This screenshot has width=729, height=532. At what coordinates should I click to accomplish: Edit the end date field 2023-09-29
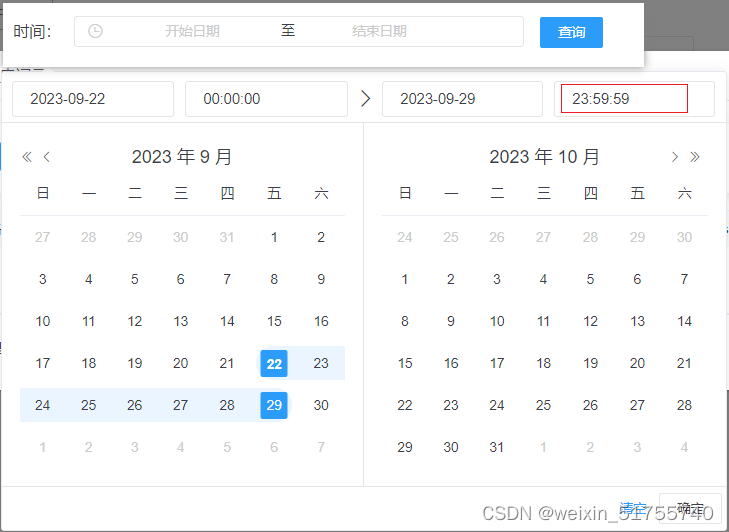(x=462, y=99)
